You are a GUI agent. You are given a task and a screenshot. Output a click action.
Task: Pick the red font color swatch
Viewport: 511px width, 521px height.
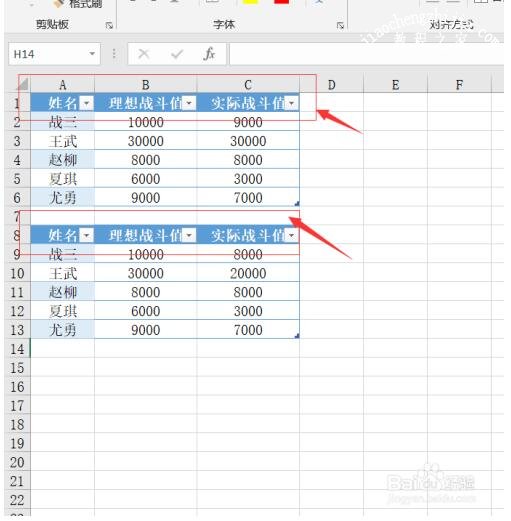point(281,2)
